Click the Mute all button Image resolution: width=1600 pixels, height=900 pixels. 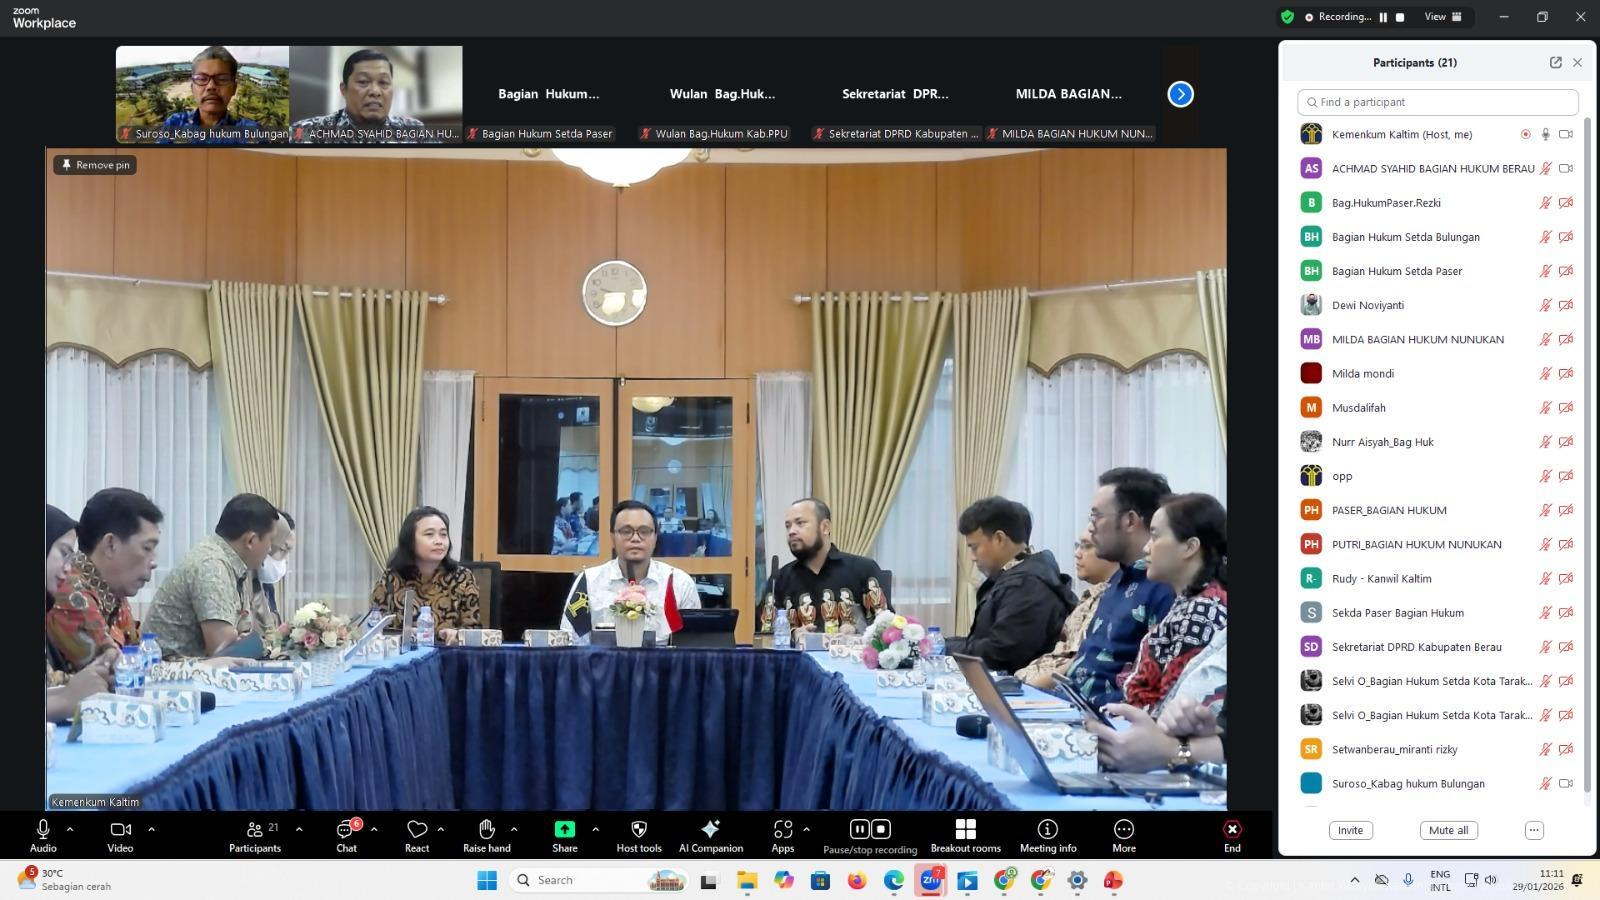(x=1448, y=830)
